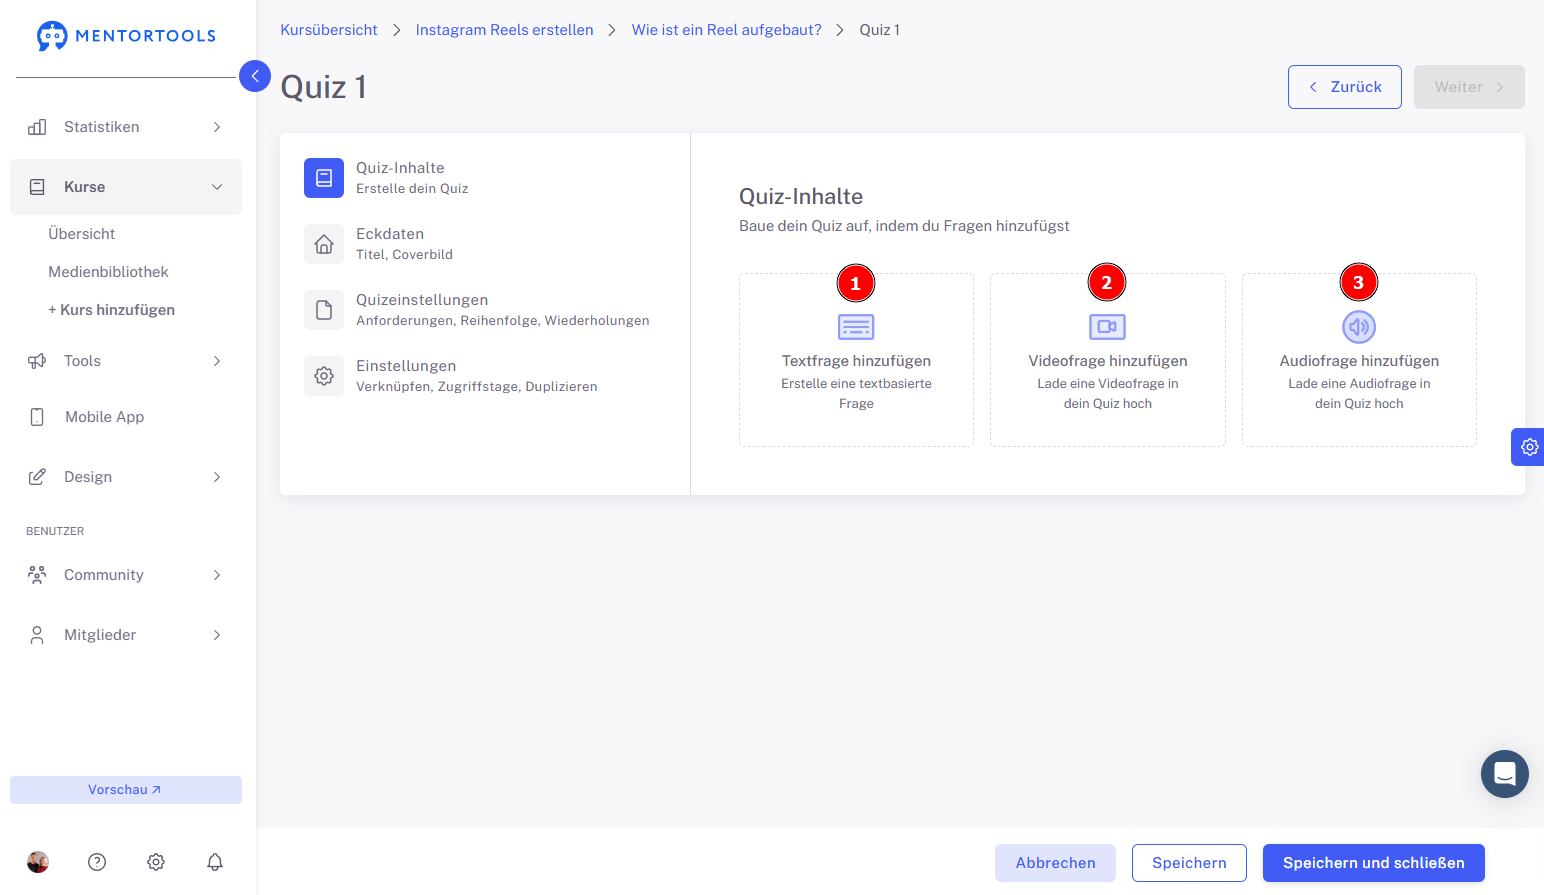Screen dimensions: 1544x895
Task: Click the Mobile App phone icon
Action: pos(37,417)
